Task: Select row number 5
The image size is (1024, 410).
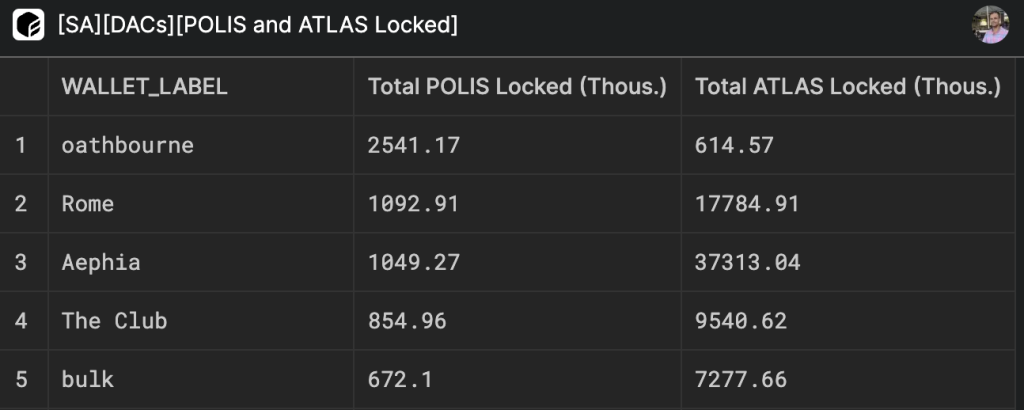Action: tap(20, 380)
